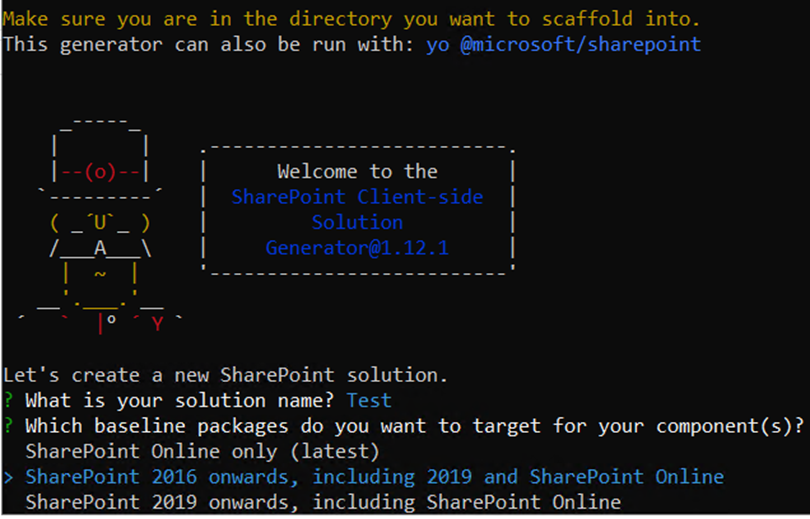This screenshot has height=519, width=810.
Task: Click 'This generator can also be run with:' text
Action: click(x=208, y=44)
